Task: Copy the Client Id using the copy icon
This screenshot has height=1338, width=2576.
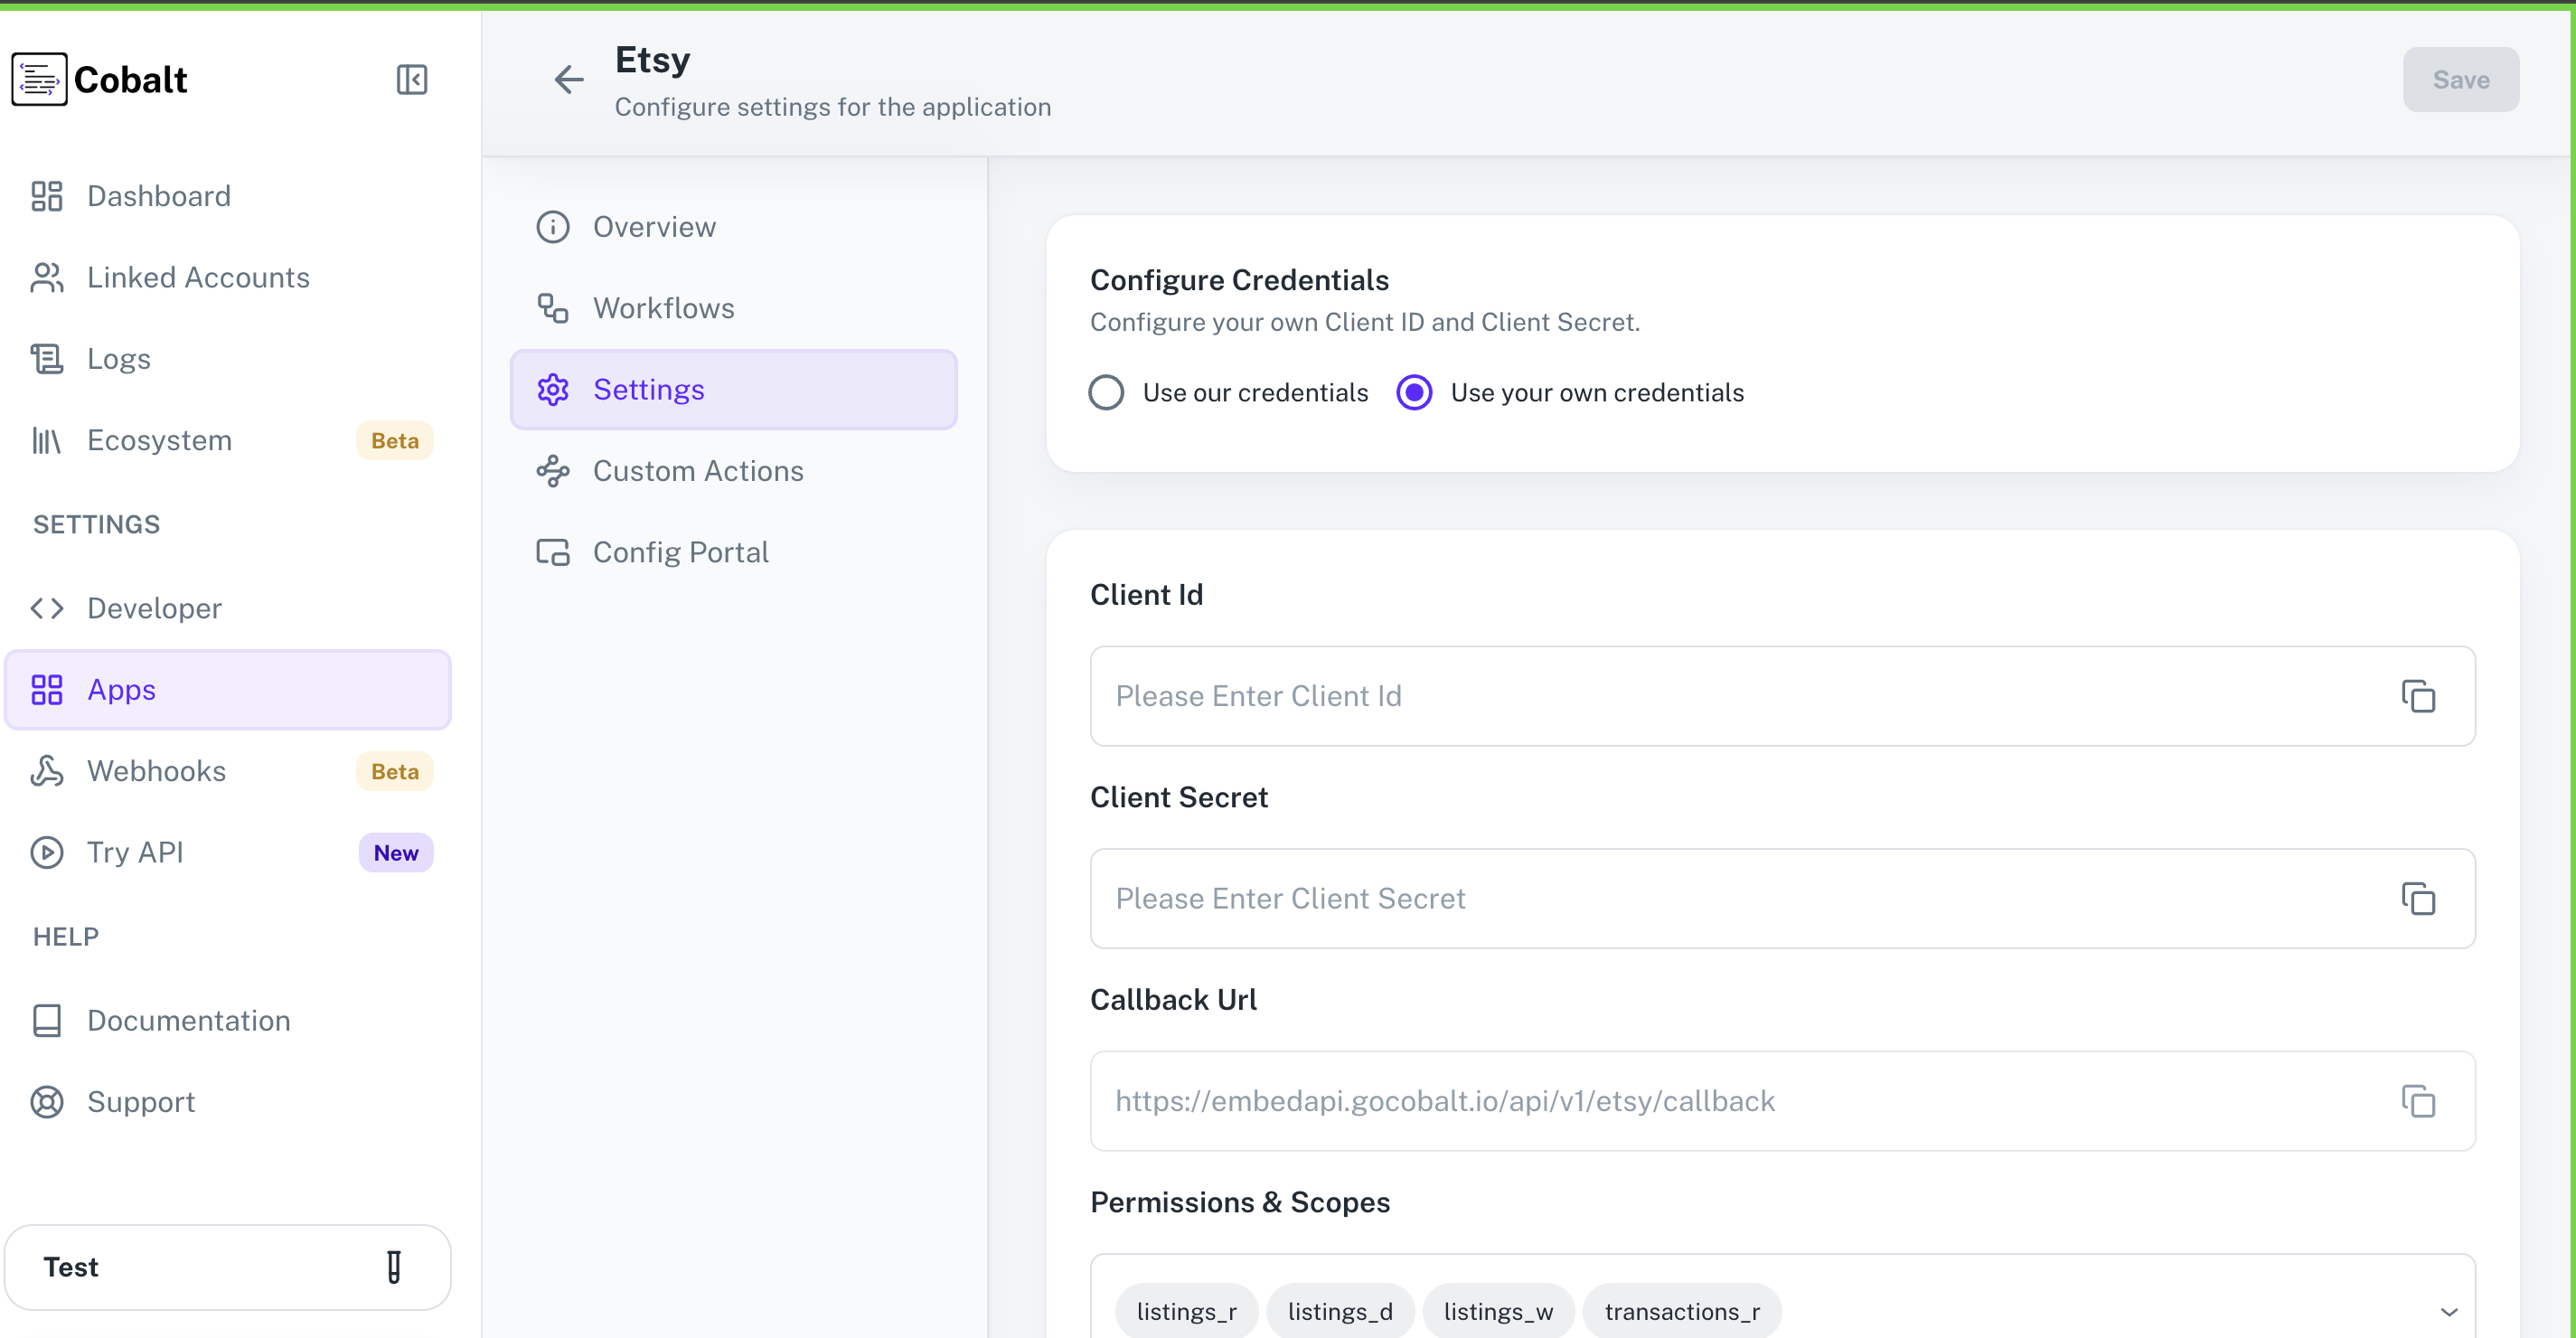Action: 2418,696
